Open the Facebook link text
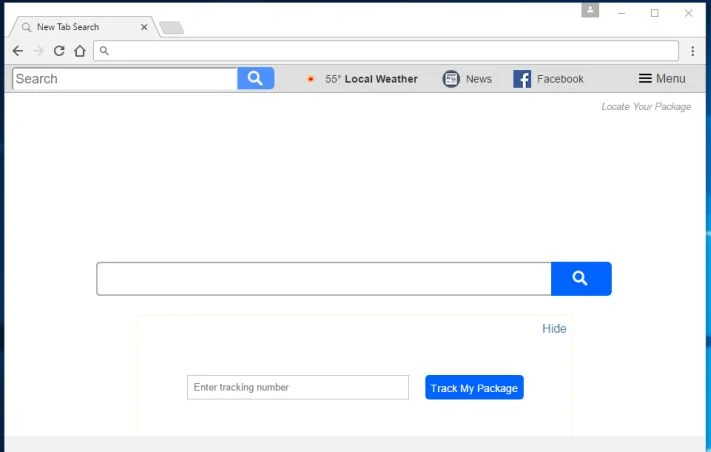This screenshot has width=711, height=452. point(560,79)
